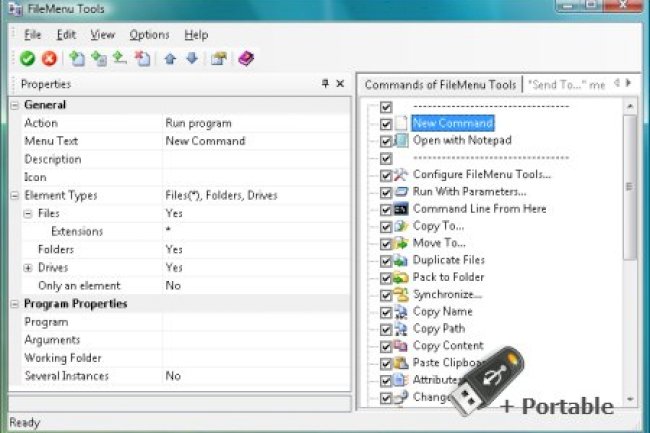Click the Menu Text value New Command
This screenshot has height=433, width=650.
(x=205, y=141)
